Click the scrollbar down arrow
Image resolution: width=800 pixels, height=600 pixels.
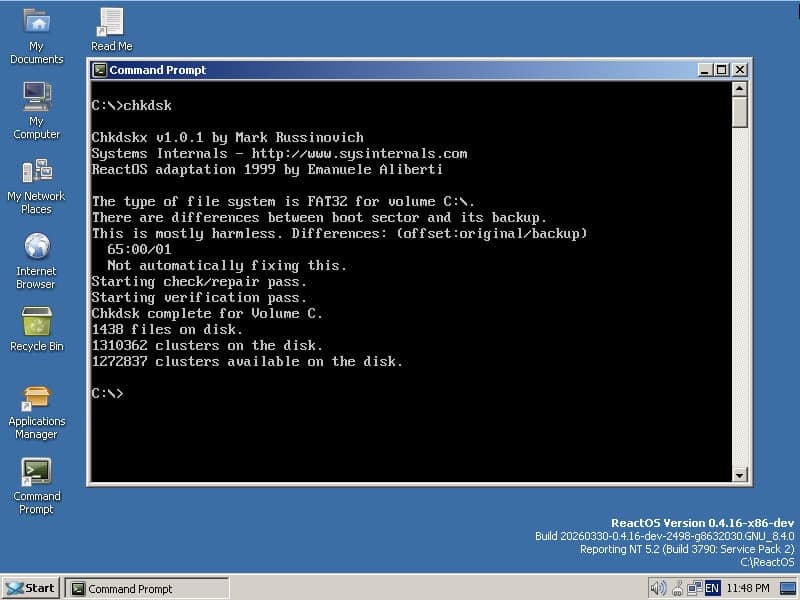pyautogui.click(x=740, y=475)
